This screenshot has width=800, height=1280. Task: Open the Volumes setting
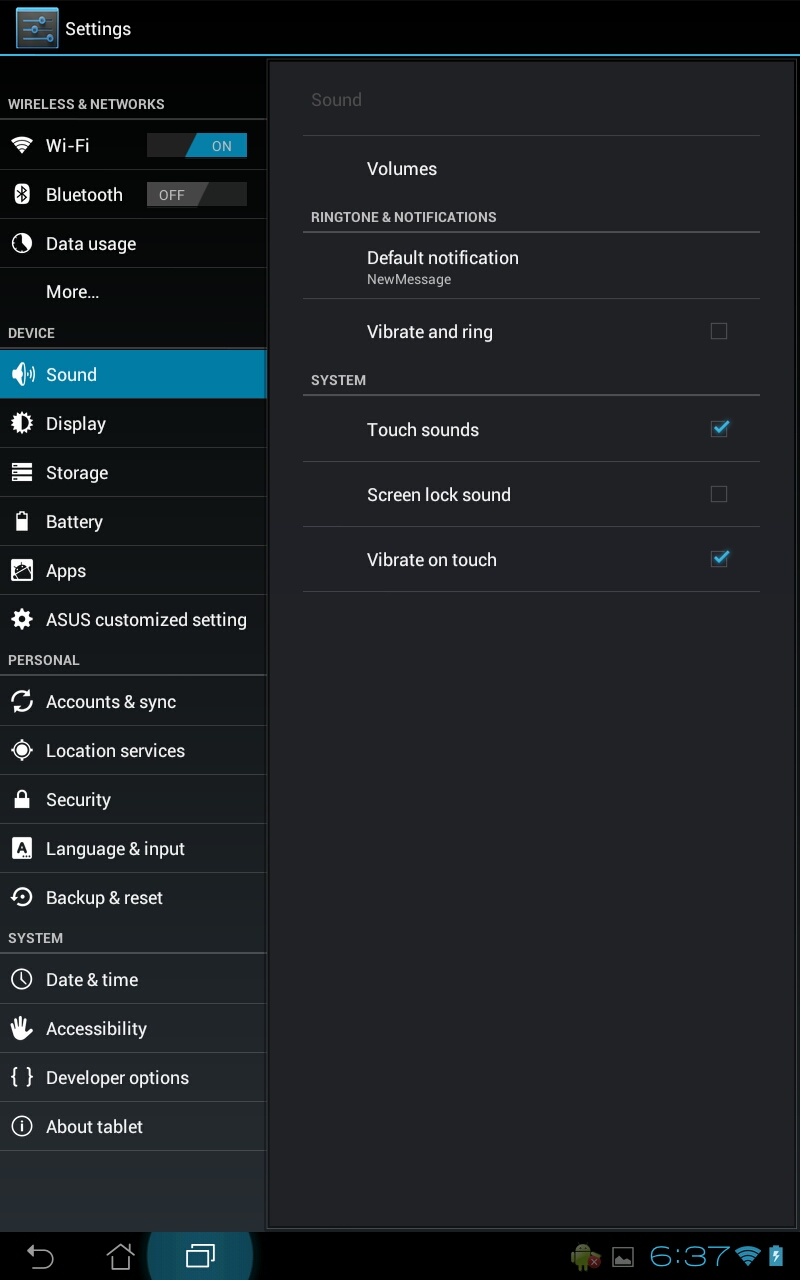pyautogui.click(x=402, y=169)
